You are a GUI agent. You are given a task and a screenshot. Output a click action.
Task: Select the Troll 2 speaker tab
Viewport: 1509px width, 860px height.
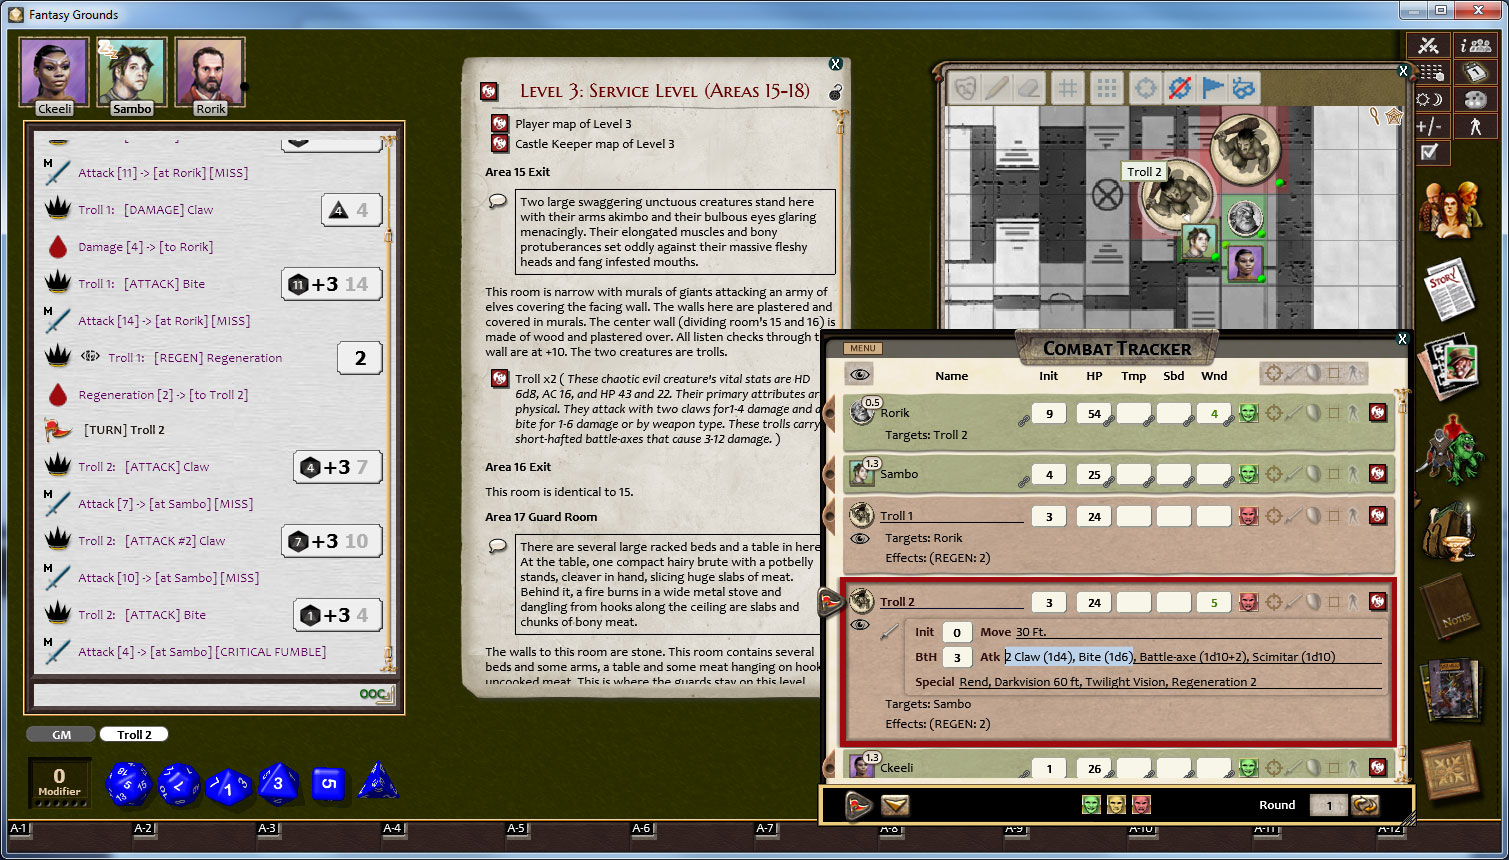tap(134, 735)
